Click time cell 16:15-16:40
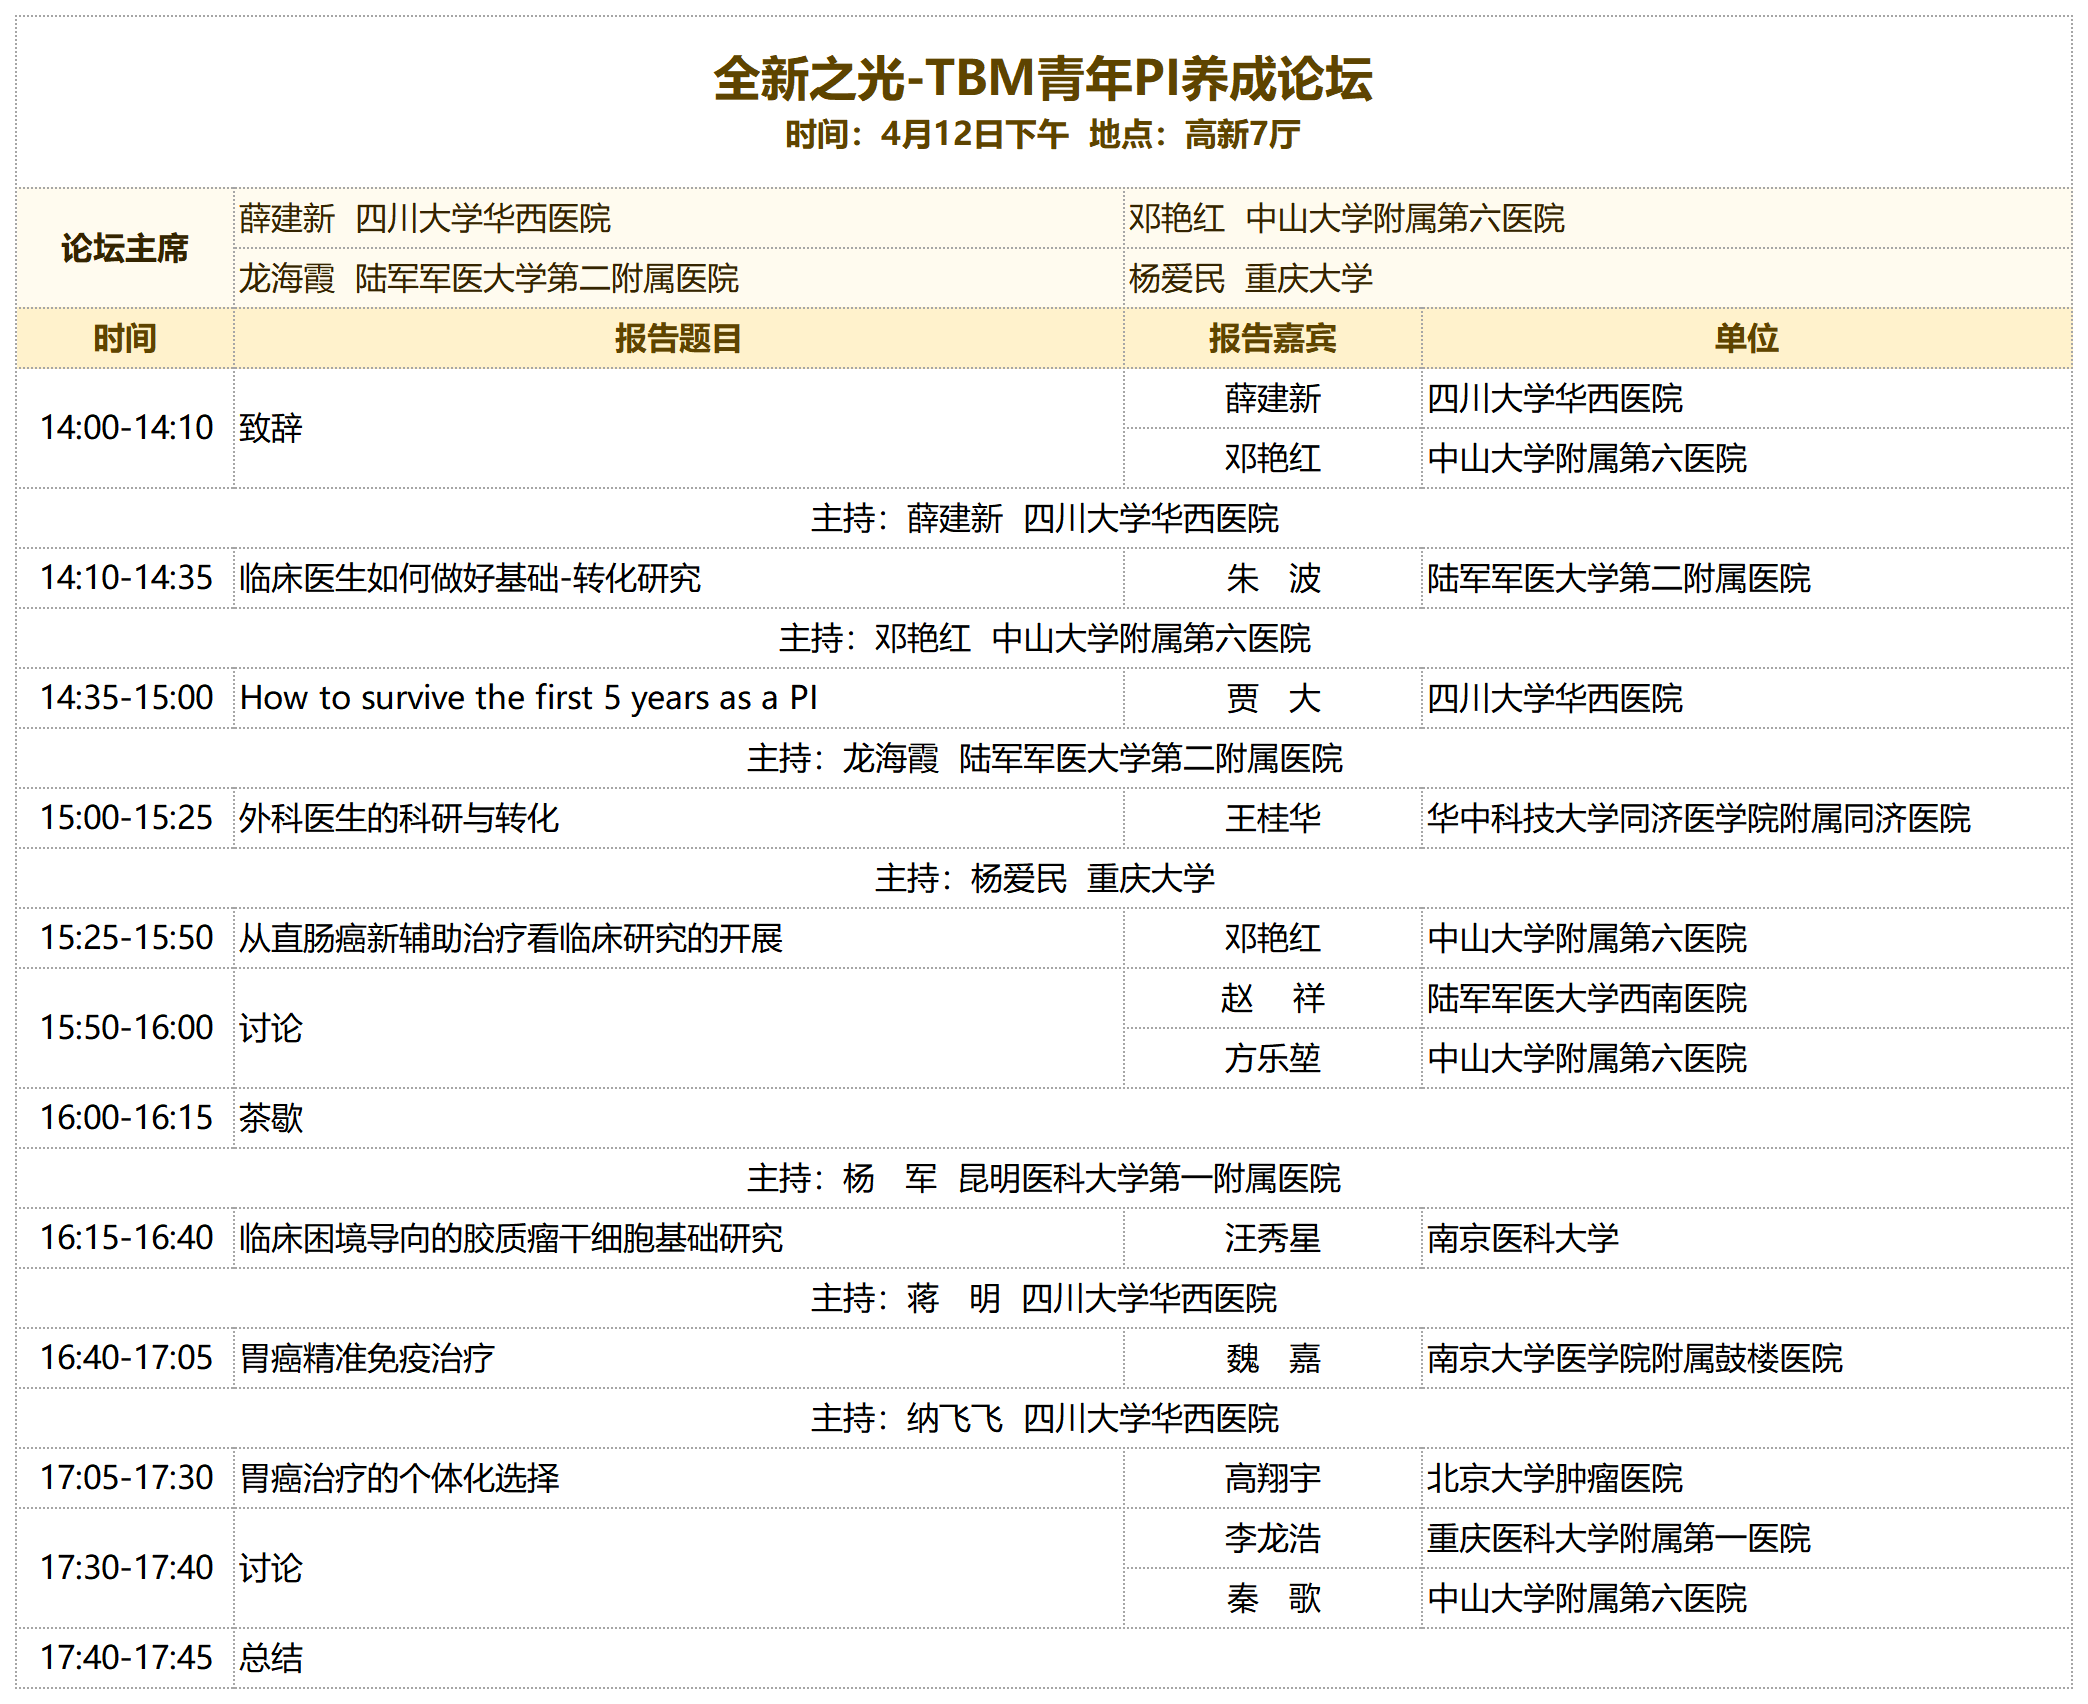This screenshot has height=1704, width=2088. coord(126,1238)
